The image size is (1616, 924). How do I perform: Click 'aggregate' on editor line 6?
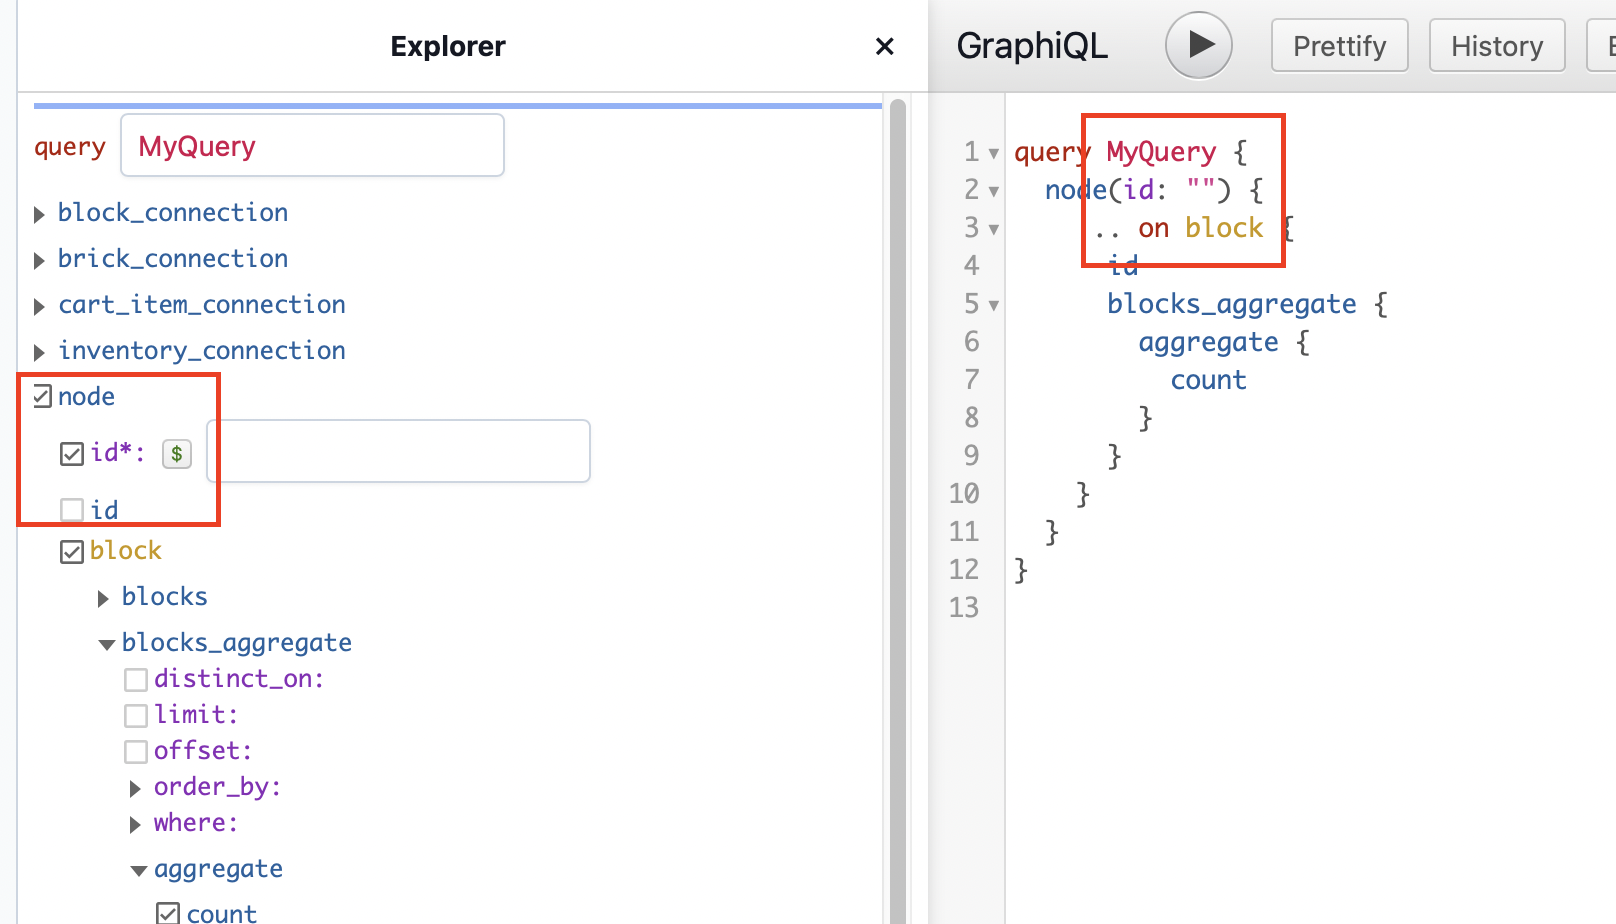tap(1208, 342)
